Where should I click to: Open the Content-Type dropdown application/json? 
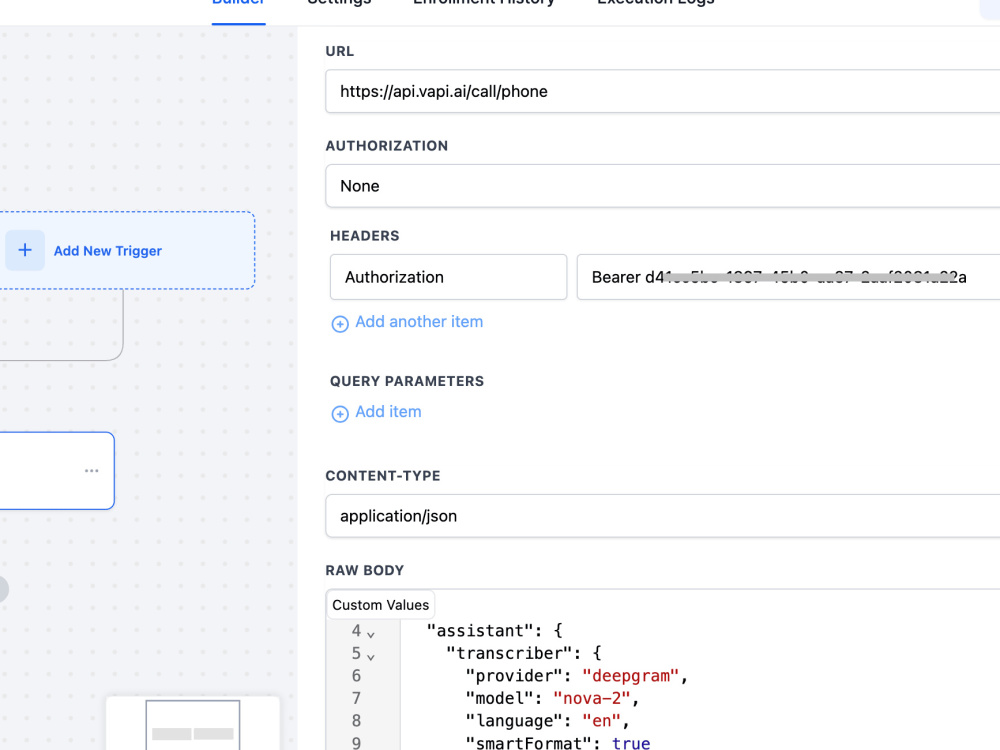[x=663, y=515]
